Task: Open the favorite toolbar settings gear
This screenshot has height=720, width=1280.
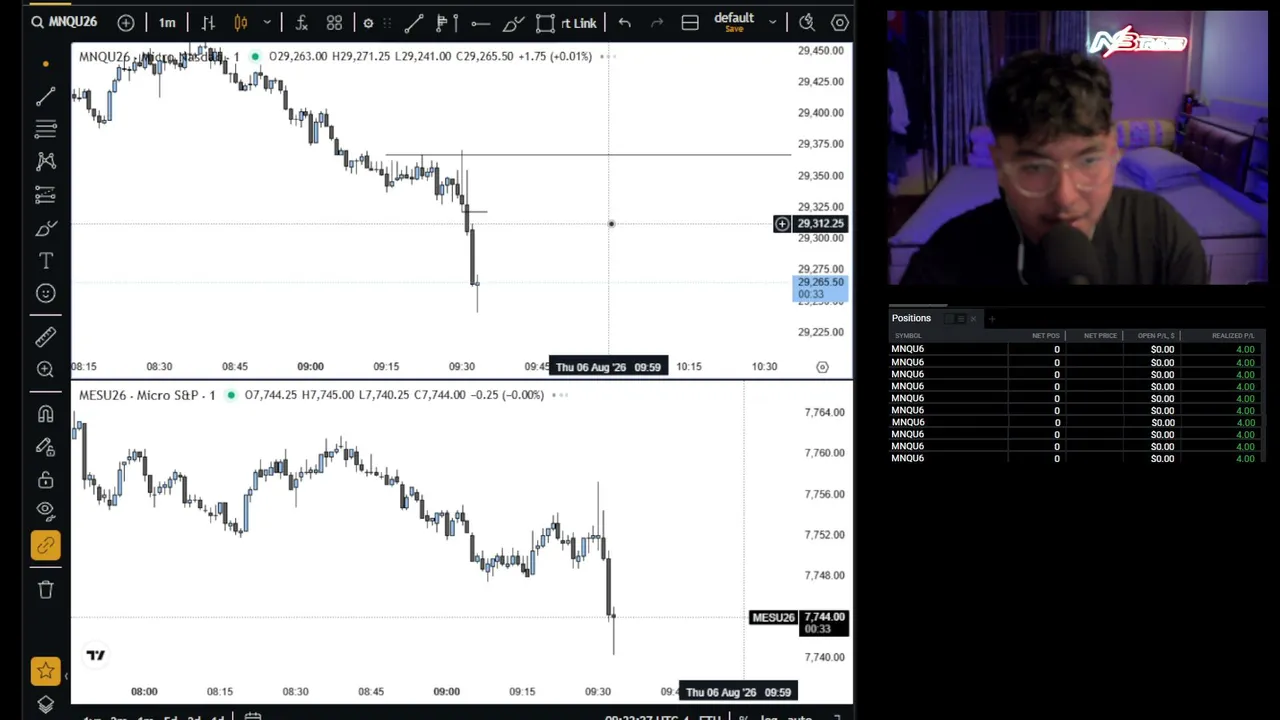Action: [368, 22]
